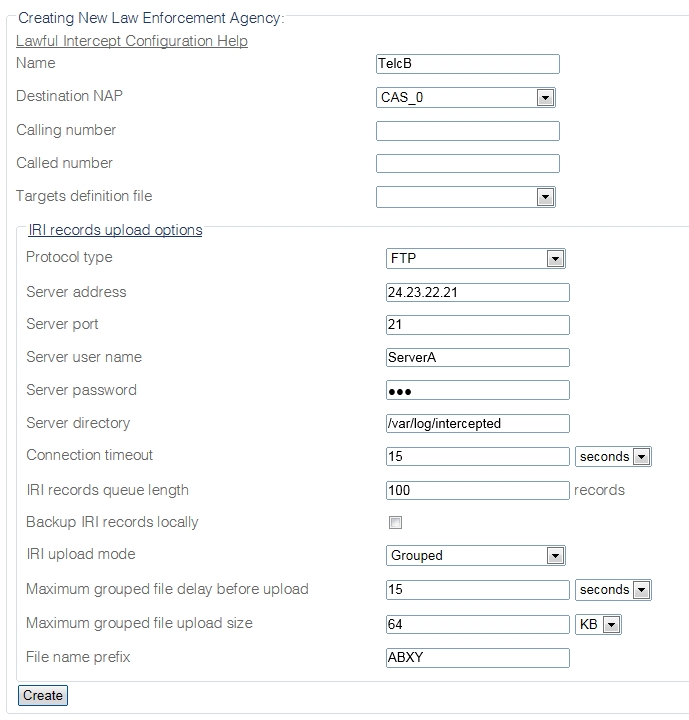Viewport: 689px width, 720px height.
Task: Open Lawful Intercept Configuration Help link
Action: click(132, 41)
